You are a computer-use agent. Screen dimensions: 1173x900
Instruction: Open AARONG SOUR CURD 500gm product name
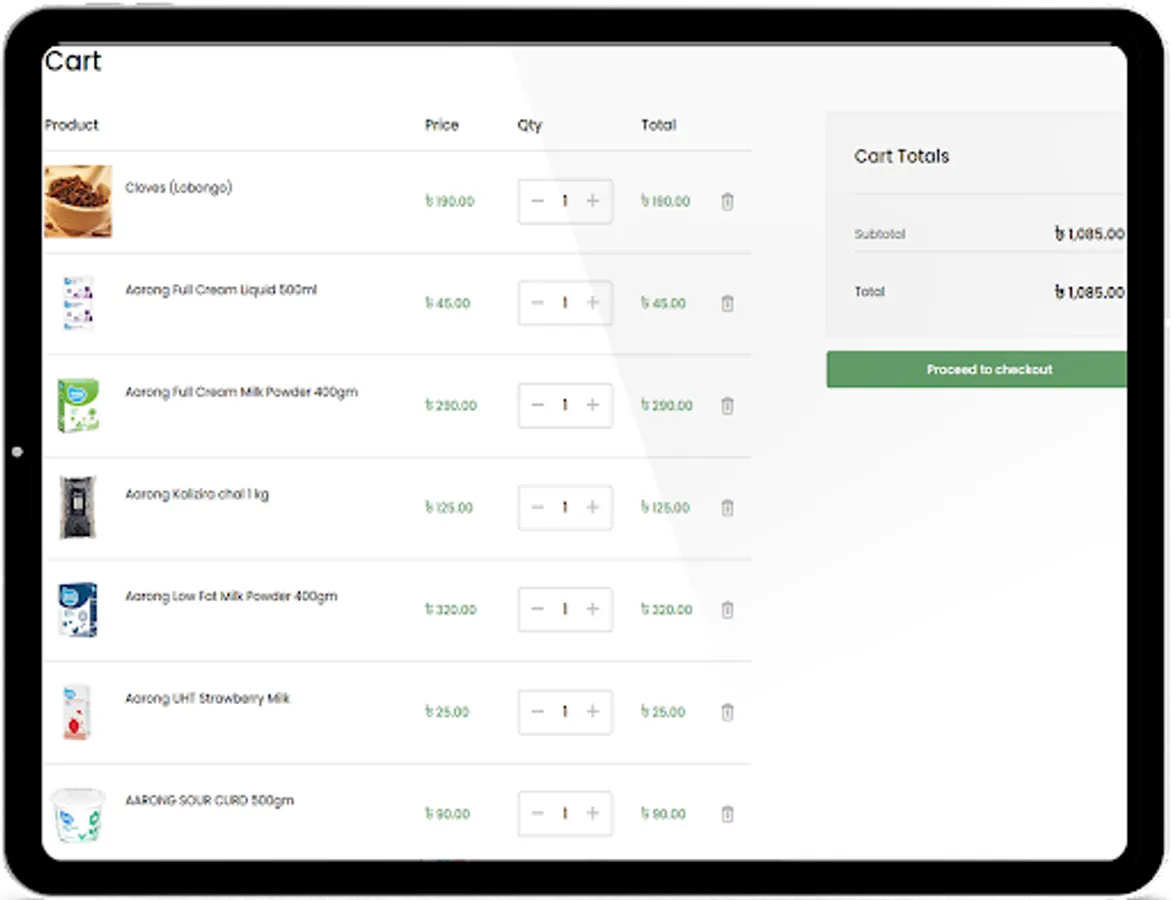[209, 800]
